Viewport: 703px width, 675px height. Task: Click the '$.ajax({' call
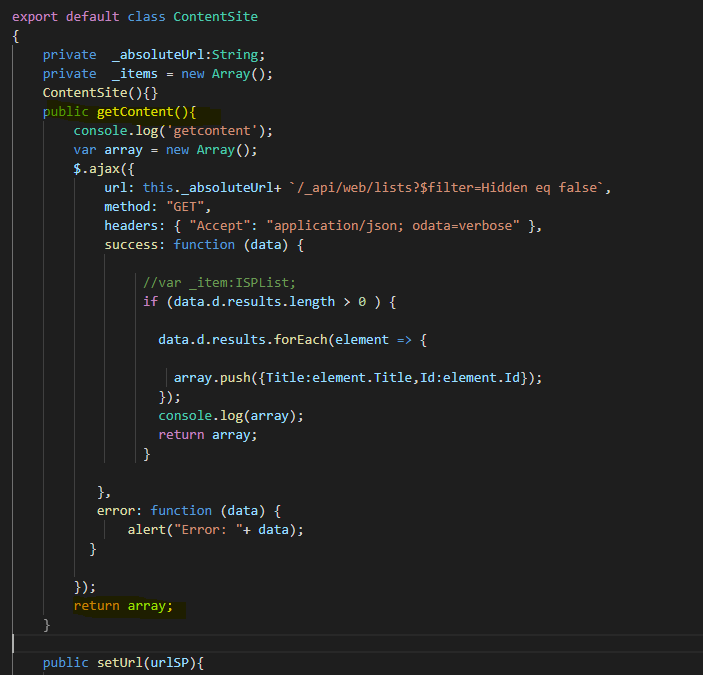[104, 169]
